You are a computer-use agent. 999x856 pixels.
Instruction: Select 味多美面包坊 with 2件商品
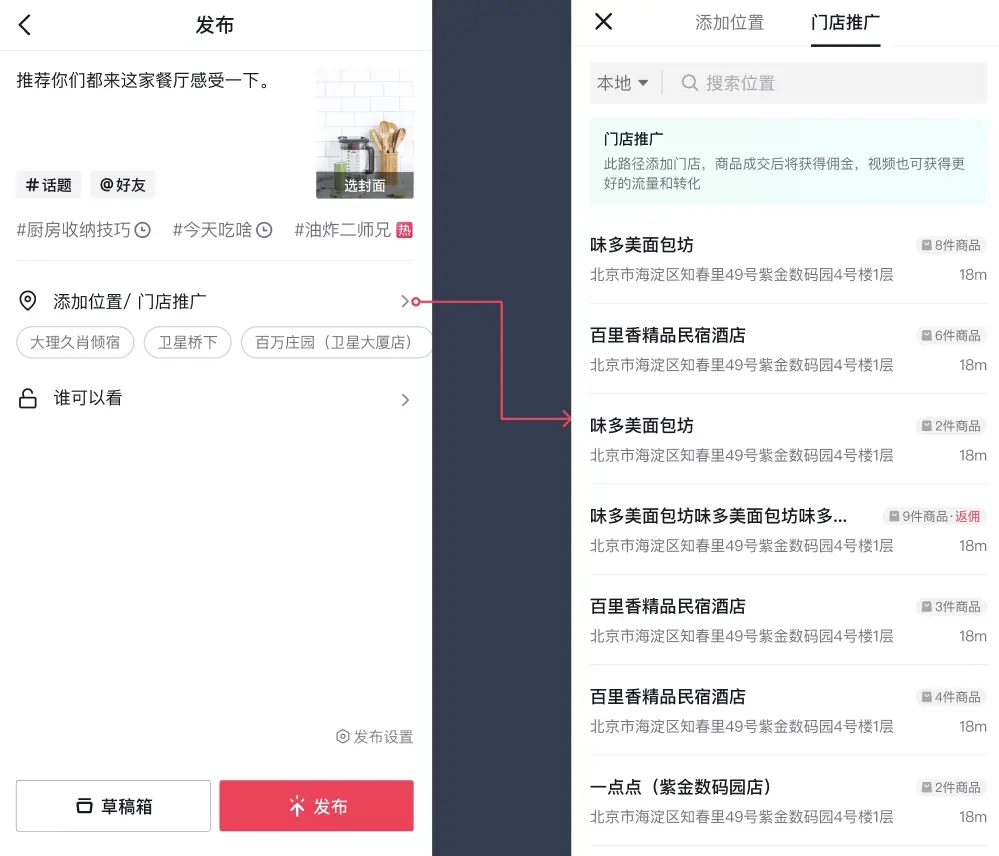click(x=789, y=440)
